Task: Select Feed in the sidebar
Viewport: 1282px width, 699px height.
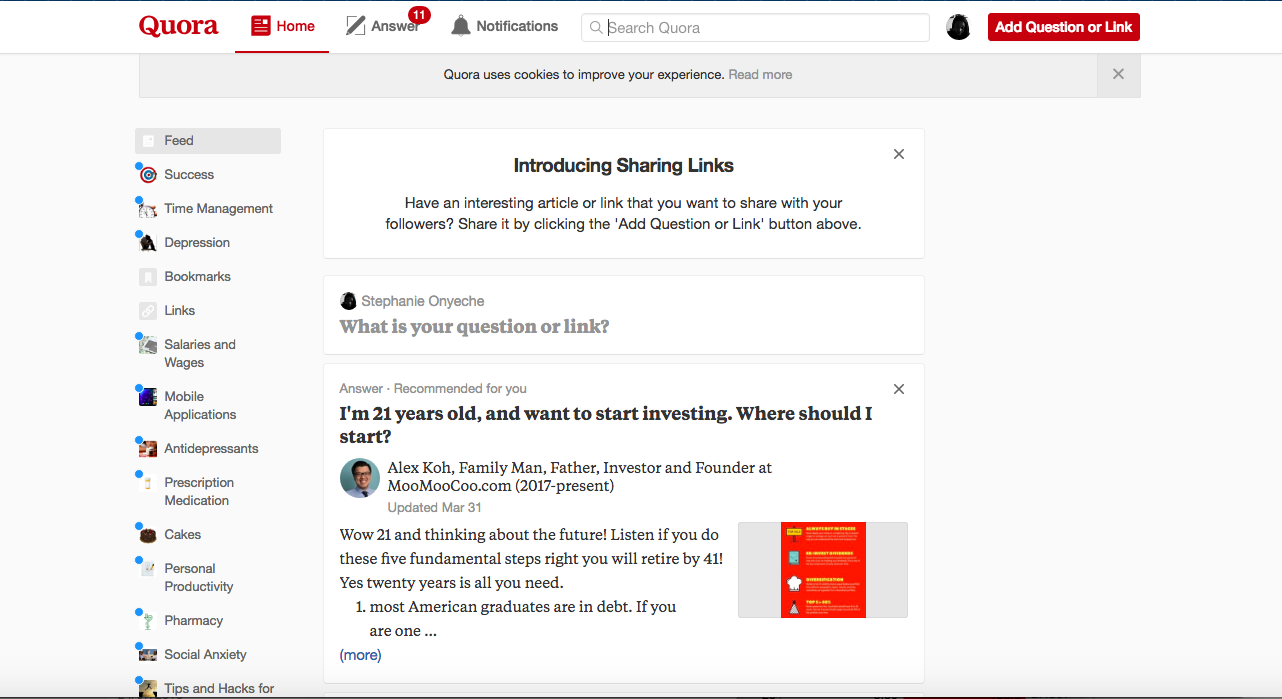Action: 208,141
